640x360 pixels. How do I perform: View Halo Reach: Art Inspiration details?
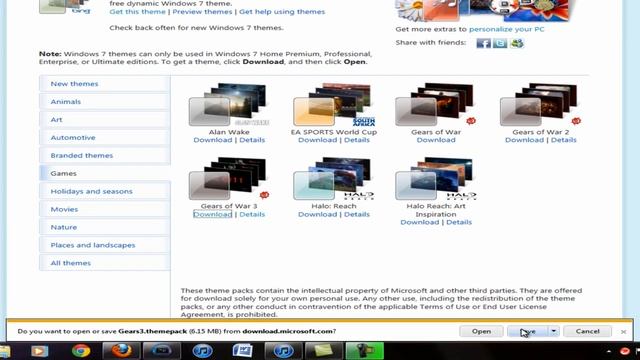(x=459, y=222)
